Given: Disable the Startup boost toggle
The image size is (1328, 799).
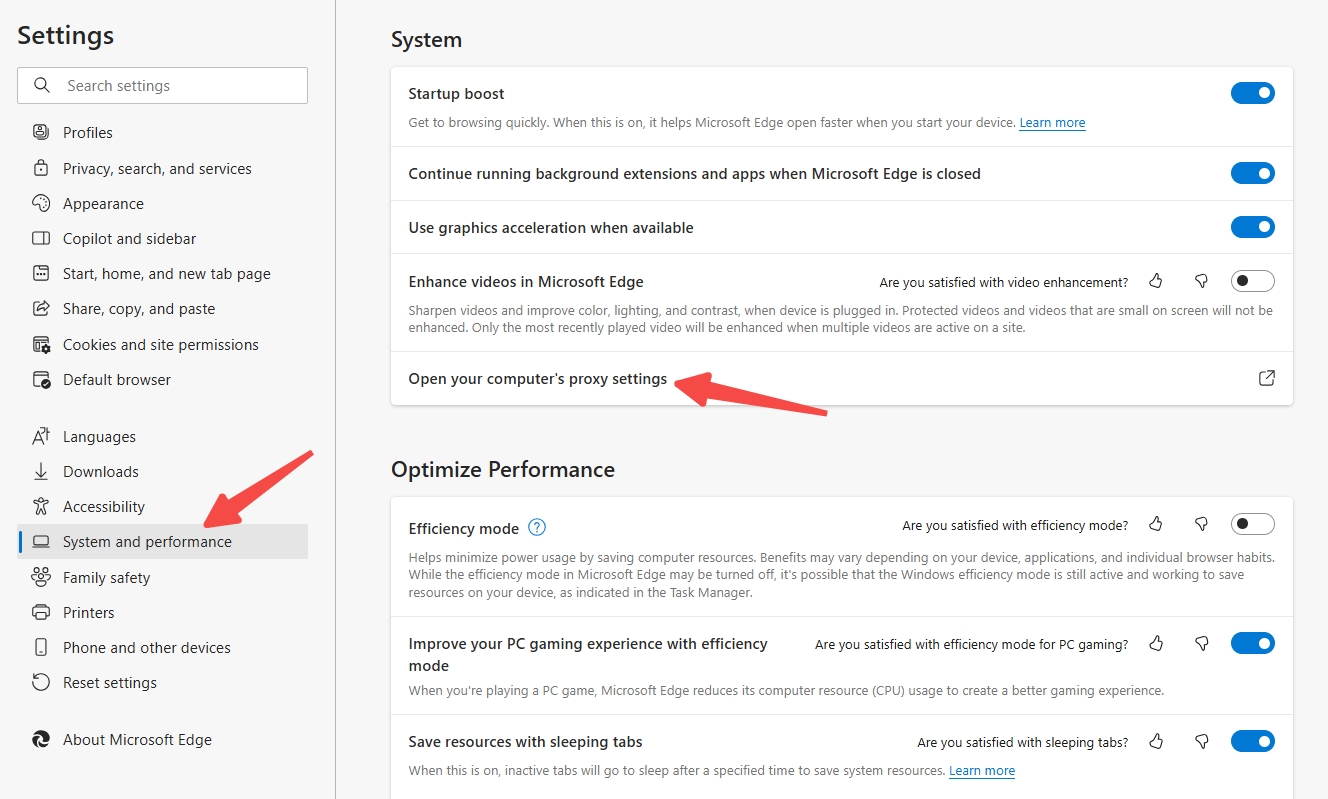Looking at the screenshot, I should click(x=1252, y=93).
